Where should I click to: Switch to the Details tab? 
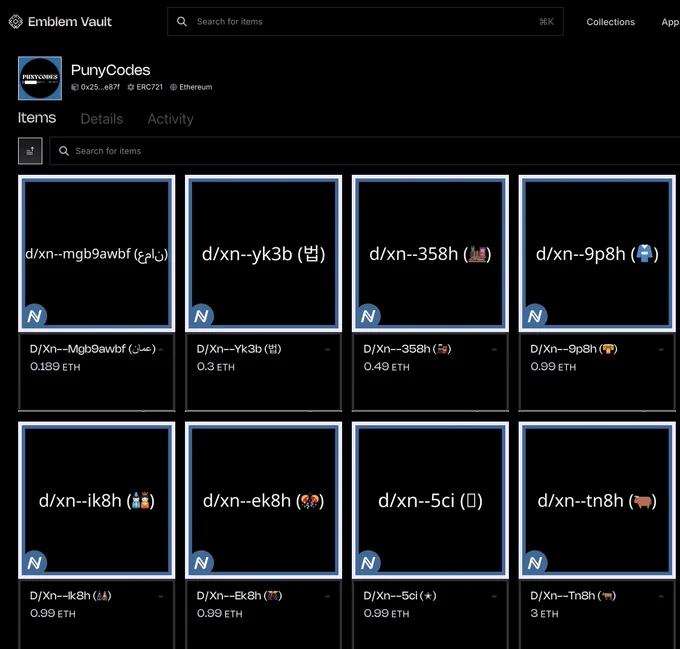coord(101,119)
